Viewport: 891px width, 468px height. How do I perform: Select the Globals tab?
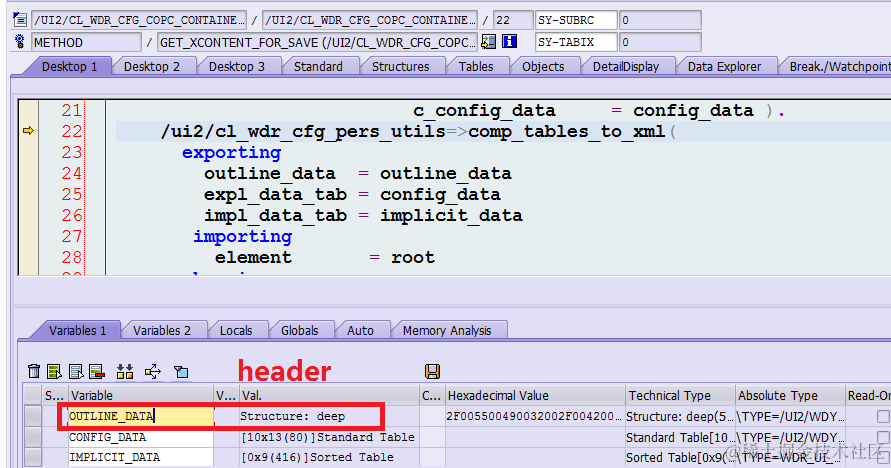point(299,331)
